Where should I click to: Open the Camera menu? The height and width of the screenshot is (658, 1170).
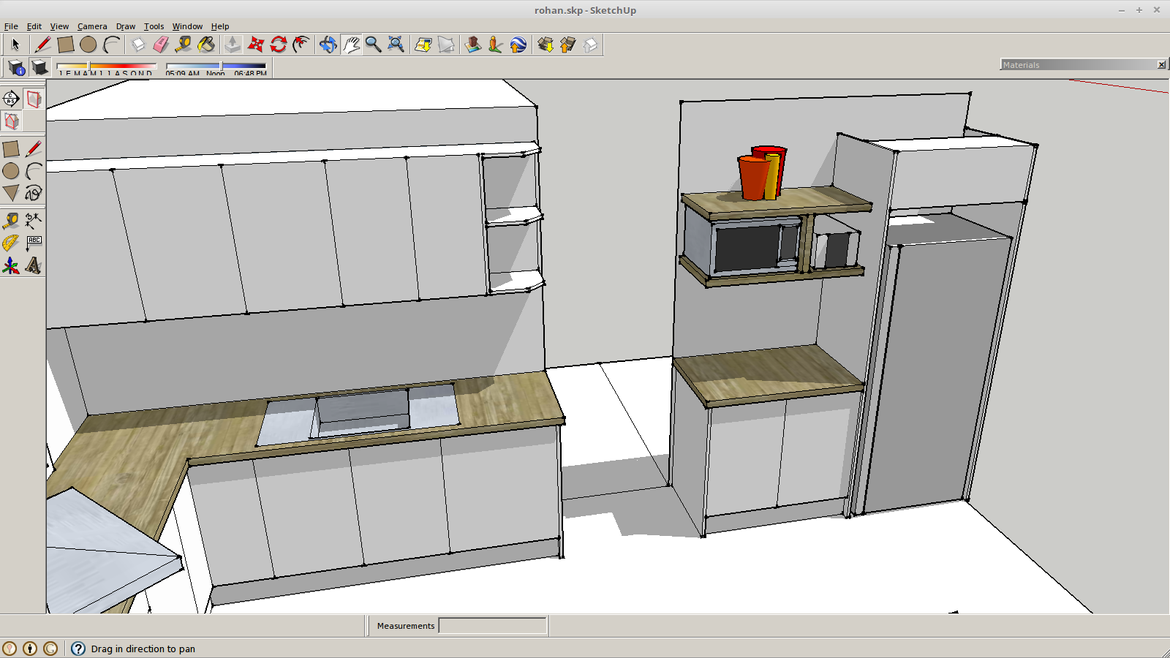(x=92, y=26)
